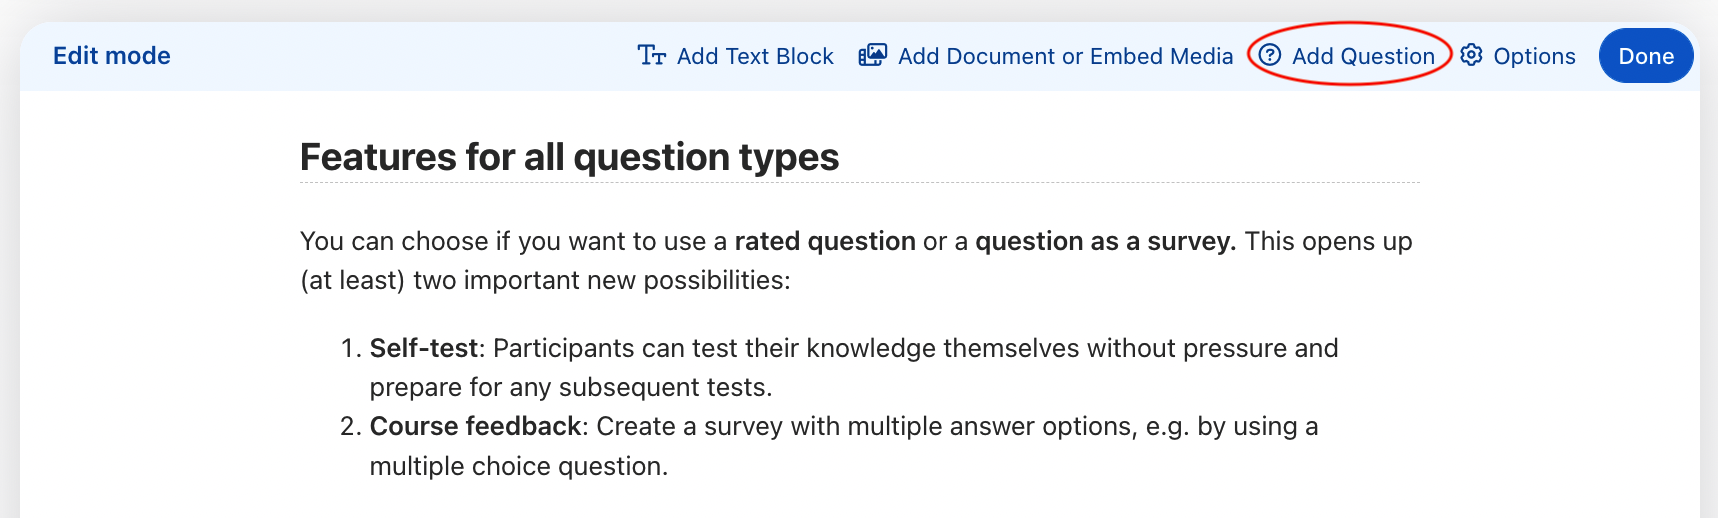Click the media icon for Add Document
Image resolution: width=1718 pixels, height=518 pixels.
pos(872,56)
